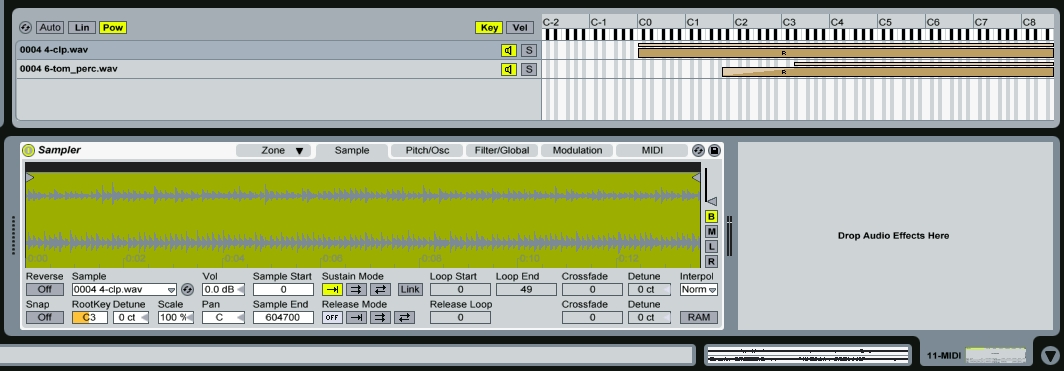This screenshot has width=1064, height=371.
Task: Solo the 0004 4-clp.wav zone with S button
Action: click(x=529, y=50)
